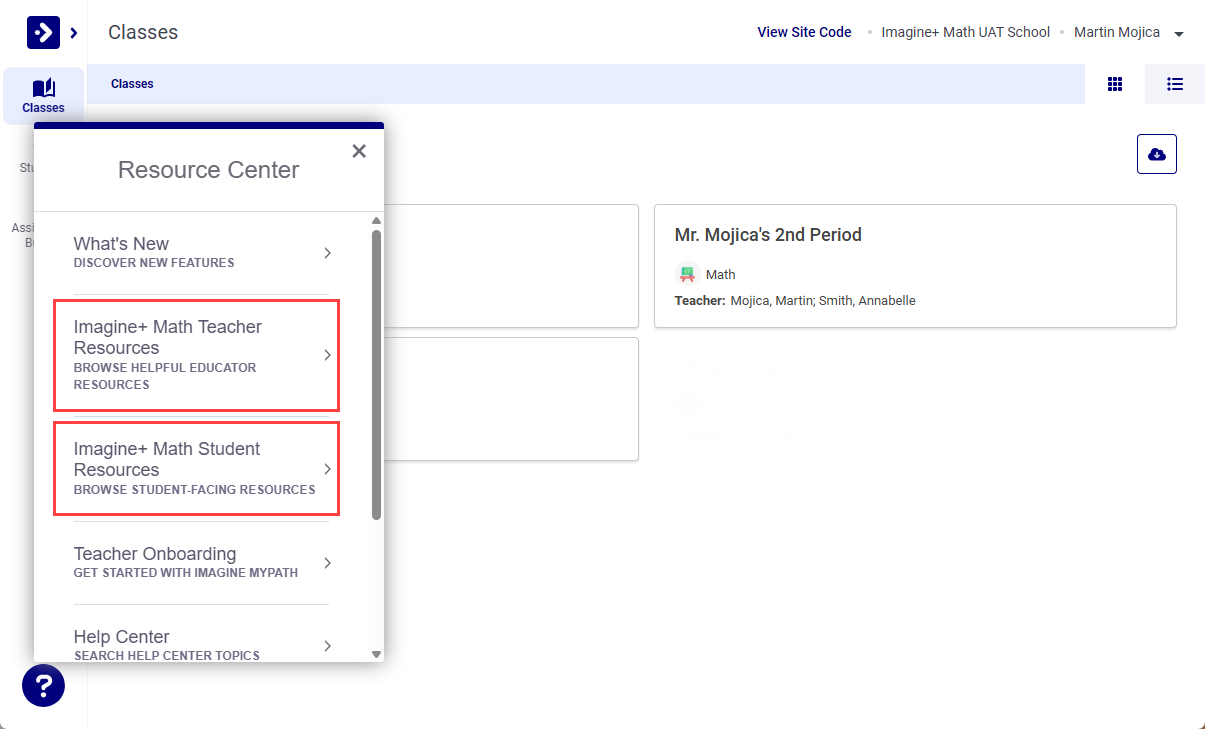1205x729 pixels.
Task: Open the Classes sidebar item
Action: [x=43, y=96]
